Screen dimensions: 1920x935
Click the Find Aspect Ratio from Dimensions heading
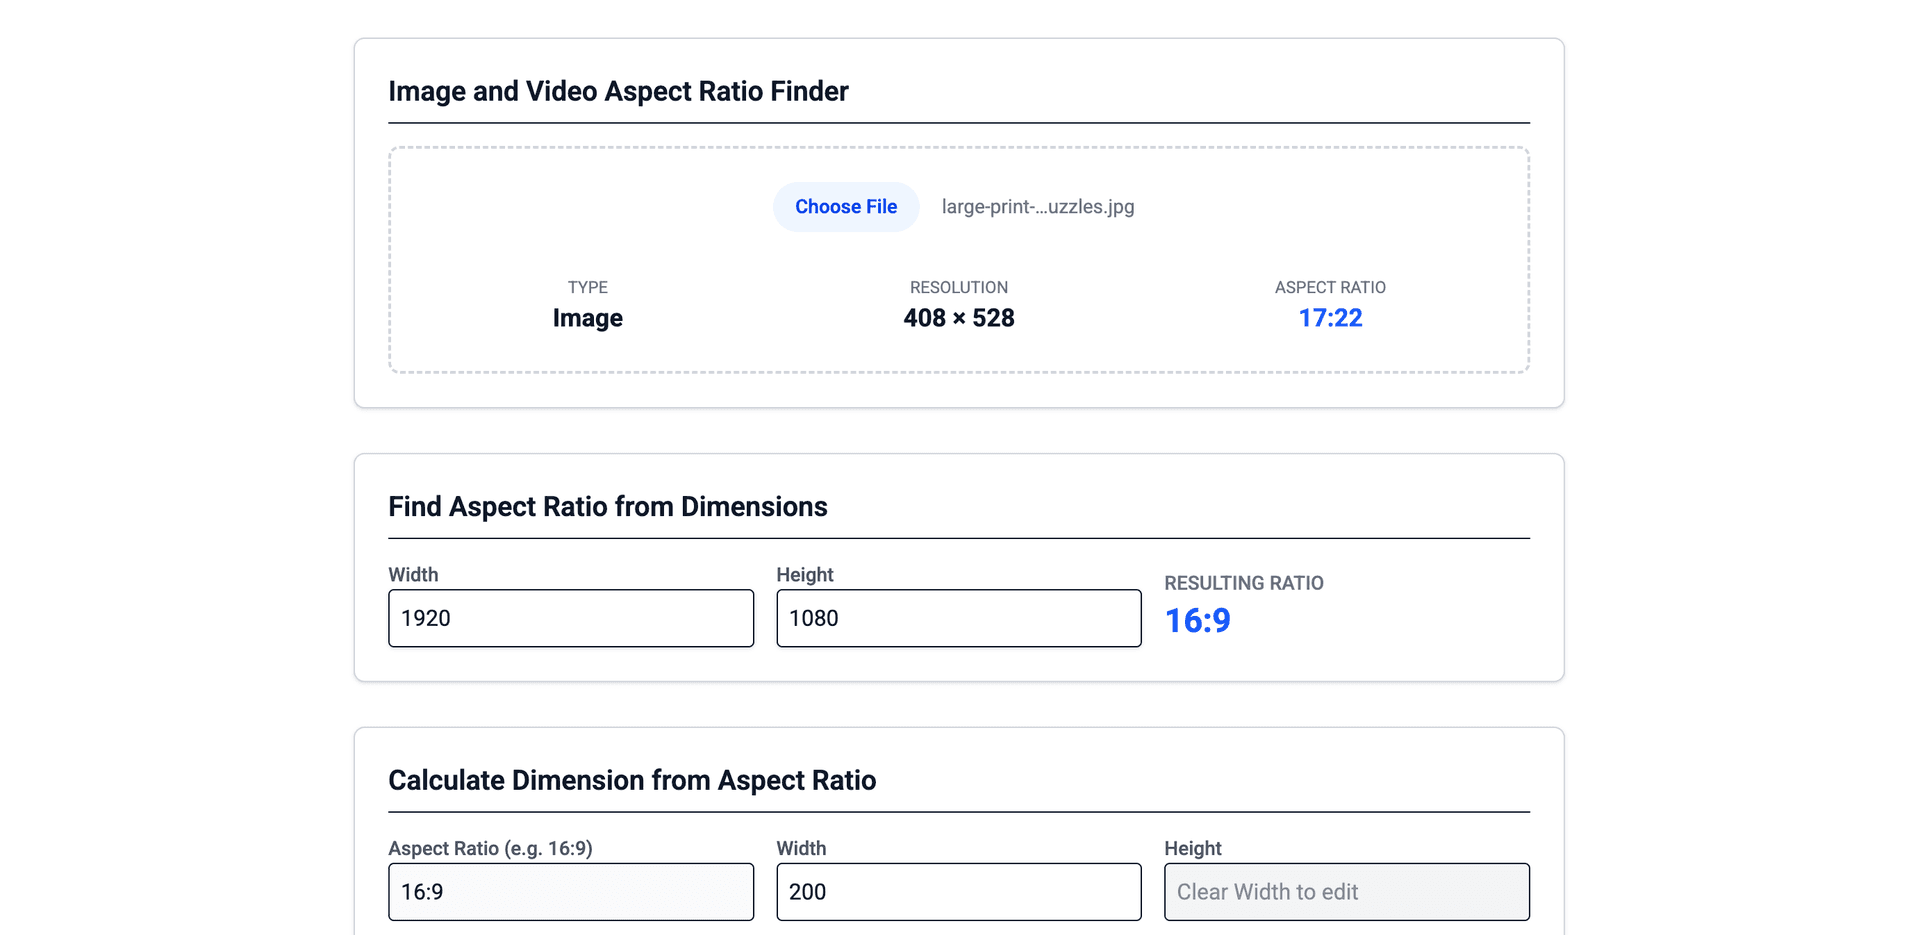pyautogui.click(x=607, y=506)
